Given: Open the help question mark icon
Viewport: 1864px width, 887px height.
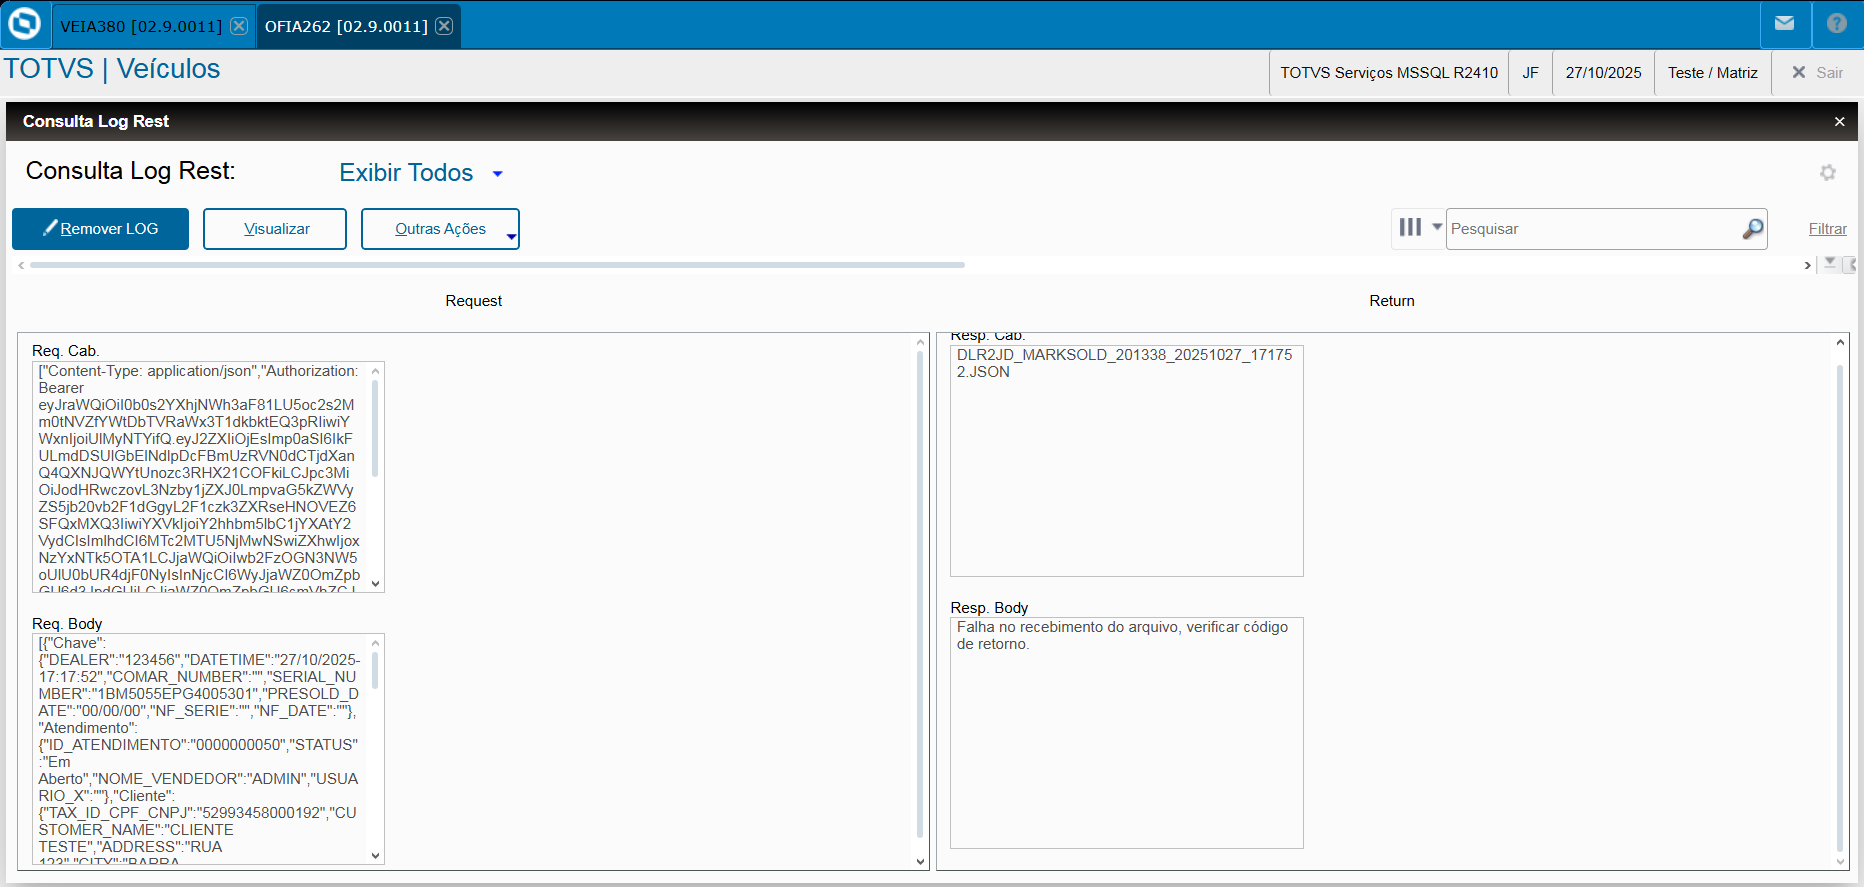Looking at the screenshot, I should point(1837,24).
